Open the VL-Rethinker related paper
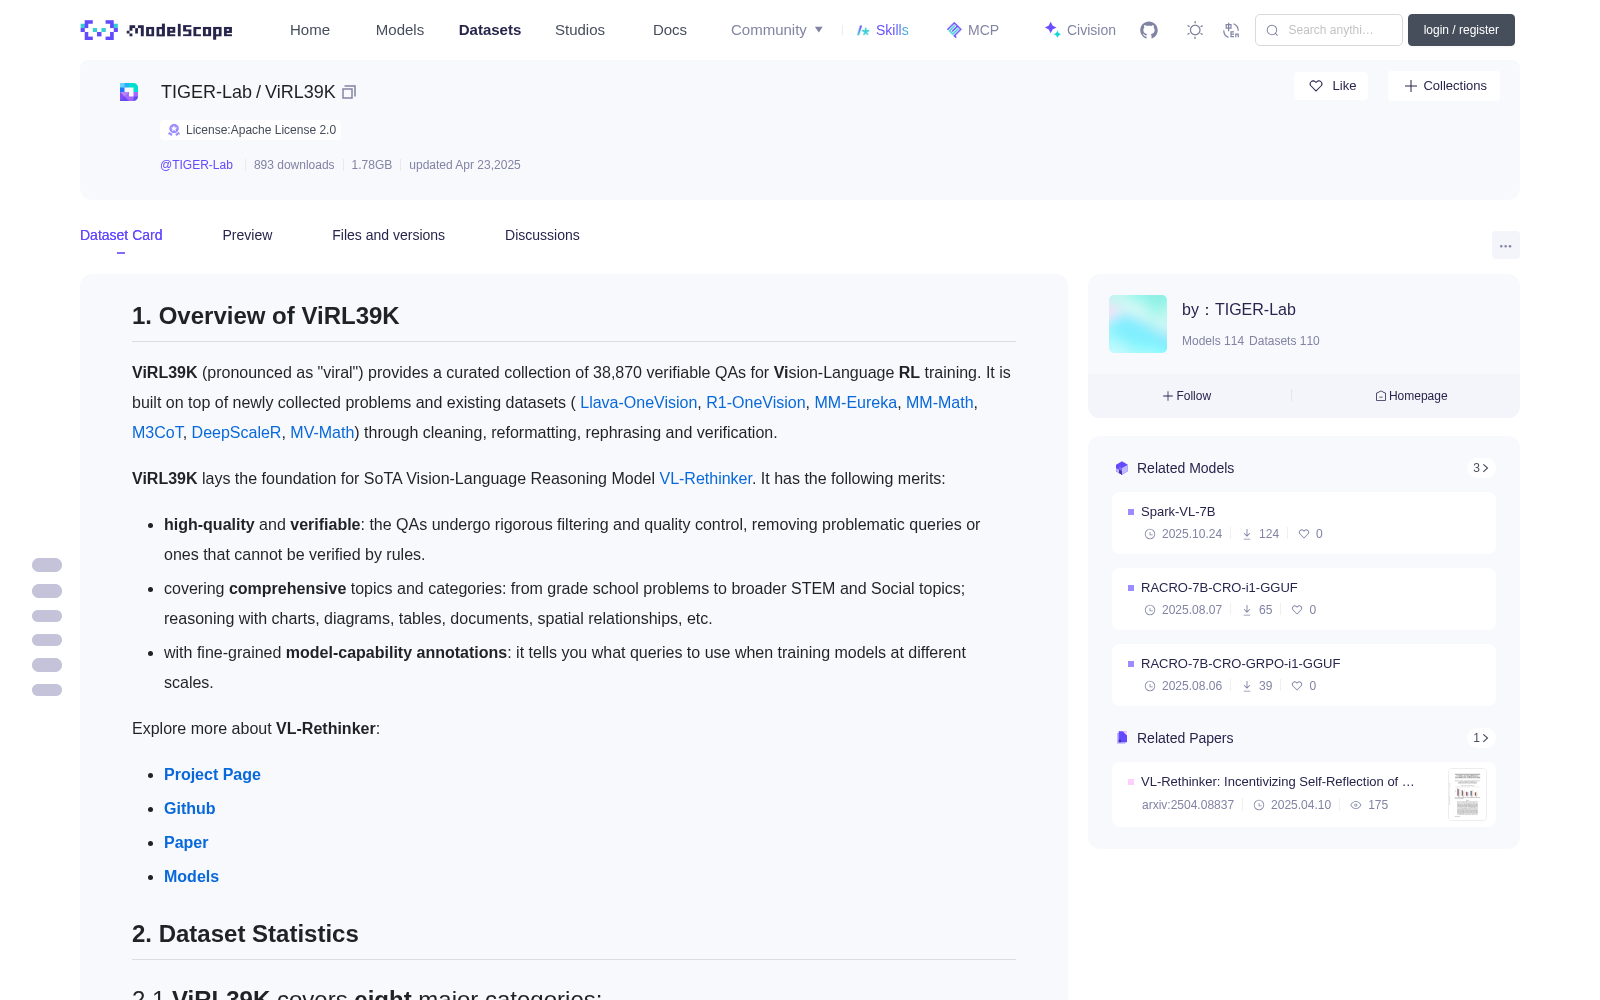This screenshot has width=1600, height=1000. [x=1304, y=794]
